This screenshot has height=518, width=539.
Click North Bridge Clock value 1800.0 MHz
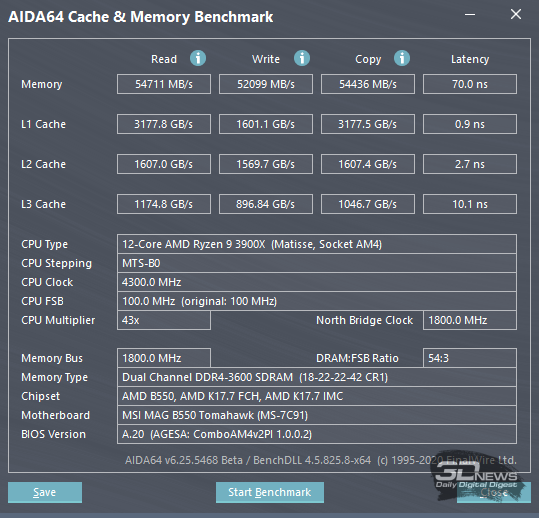470,320
